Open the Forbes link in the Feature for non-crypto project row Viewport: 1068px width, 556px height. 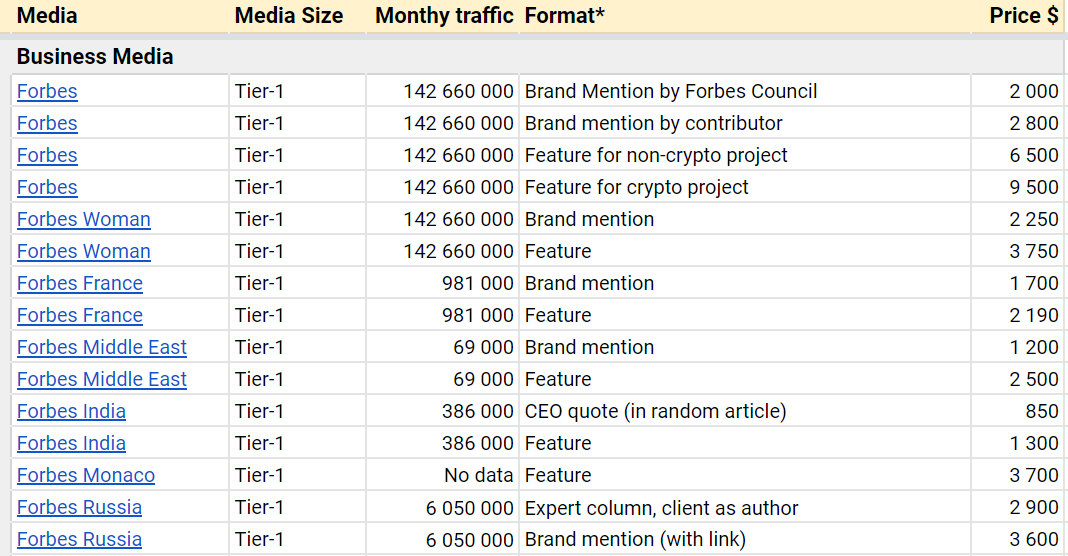click(x=47, y=155)
